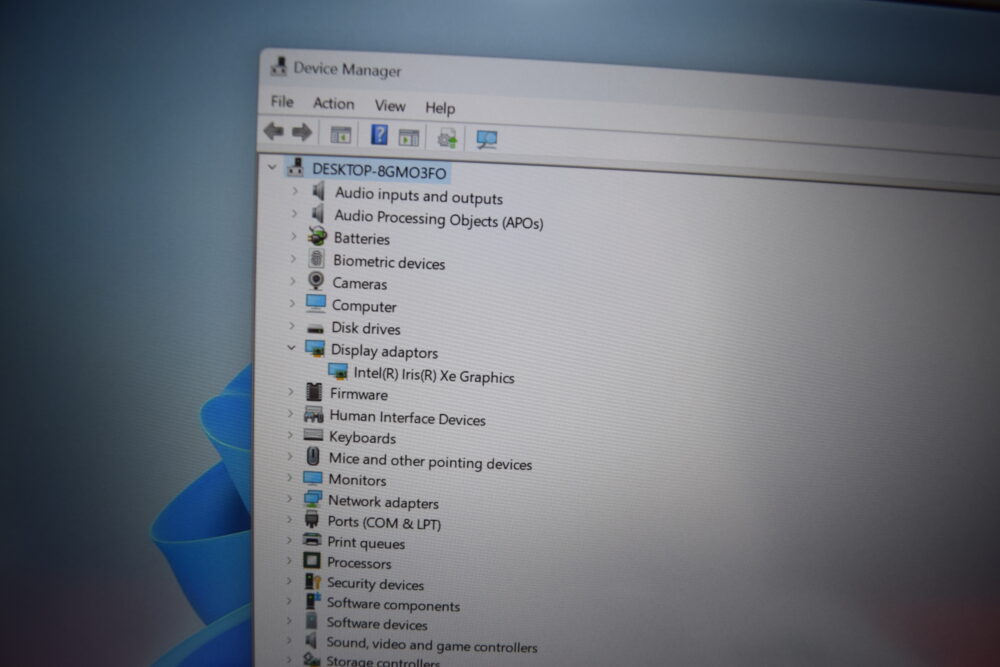
Task: Expand the Batteries category
Action: tap(293, 236)
